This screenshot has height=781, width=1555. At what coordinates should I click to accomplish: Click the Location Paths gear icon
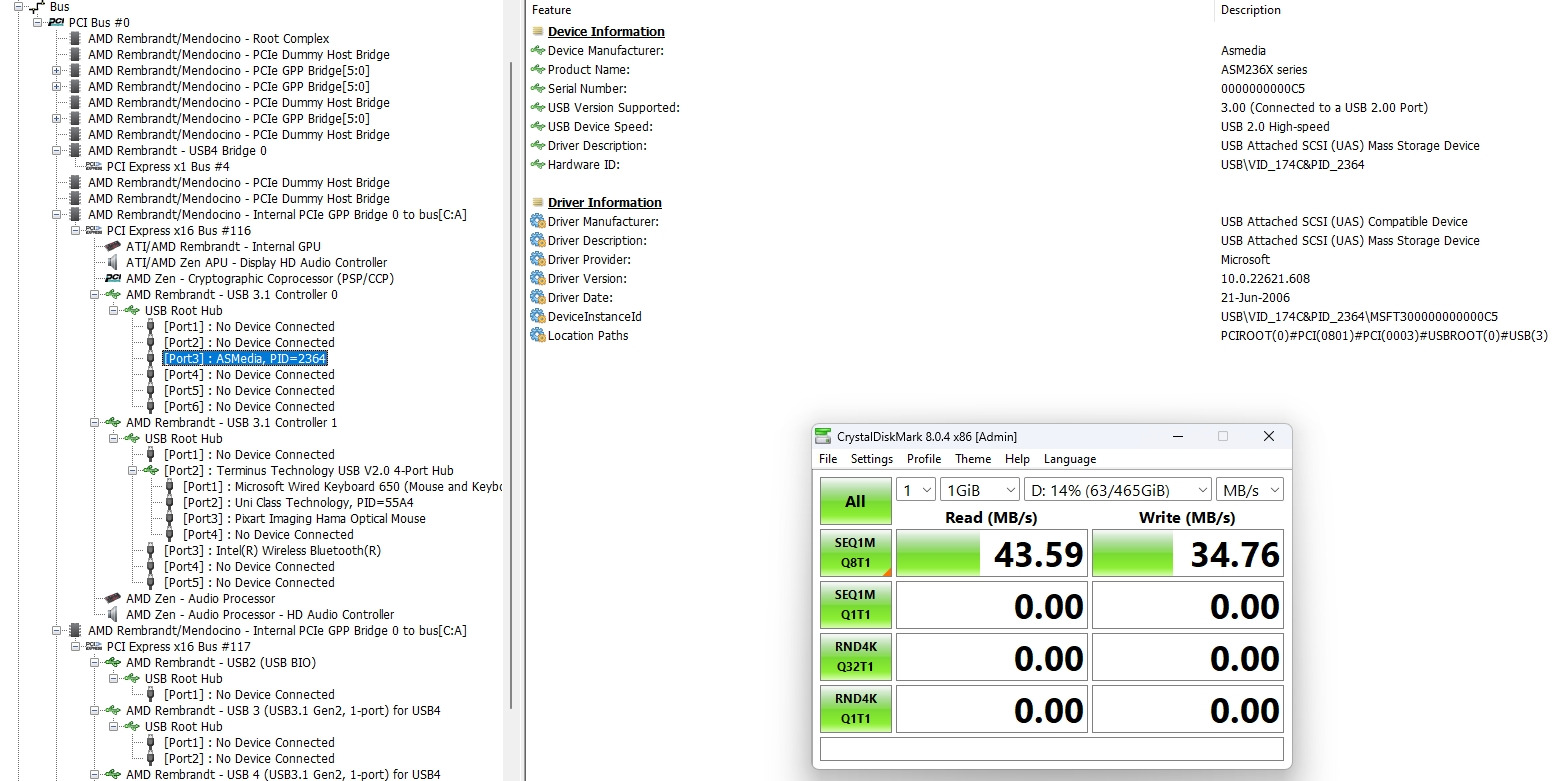click(538, 336)
